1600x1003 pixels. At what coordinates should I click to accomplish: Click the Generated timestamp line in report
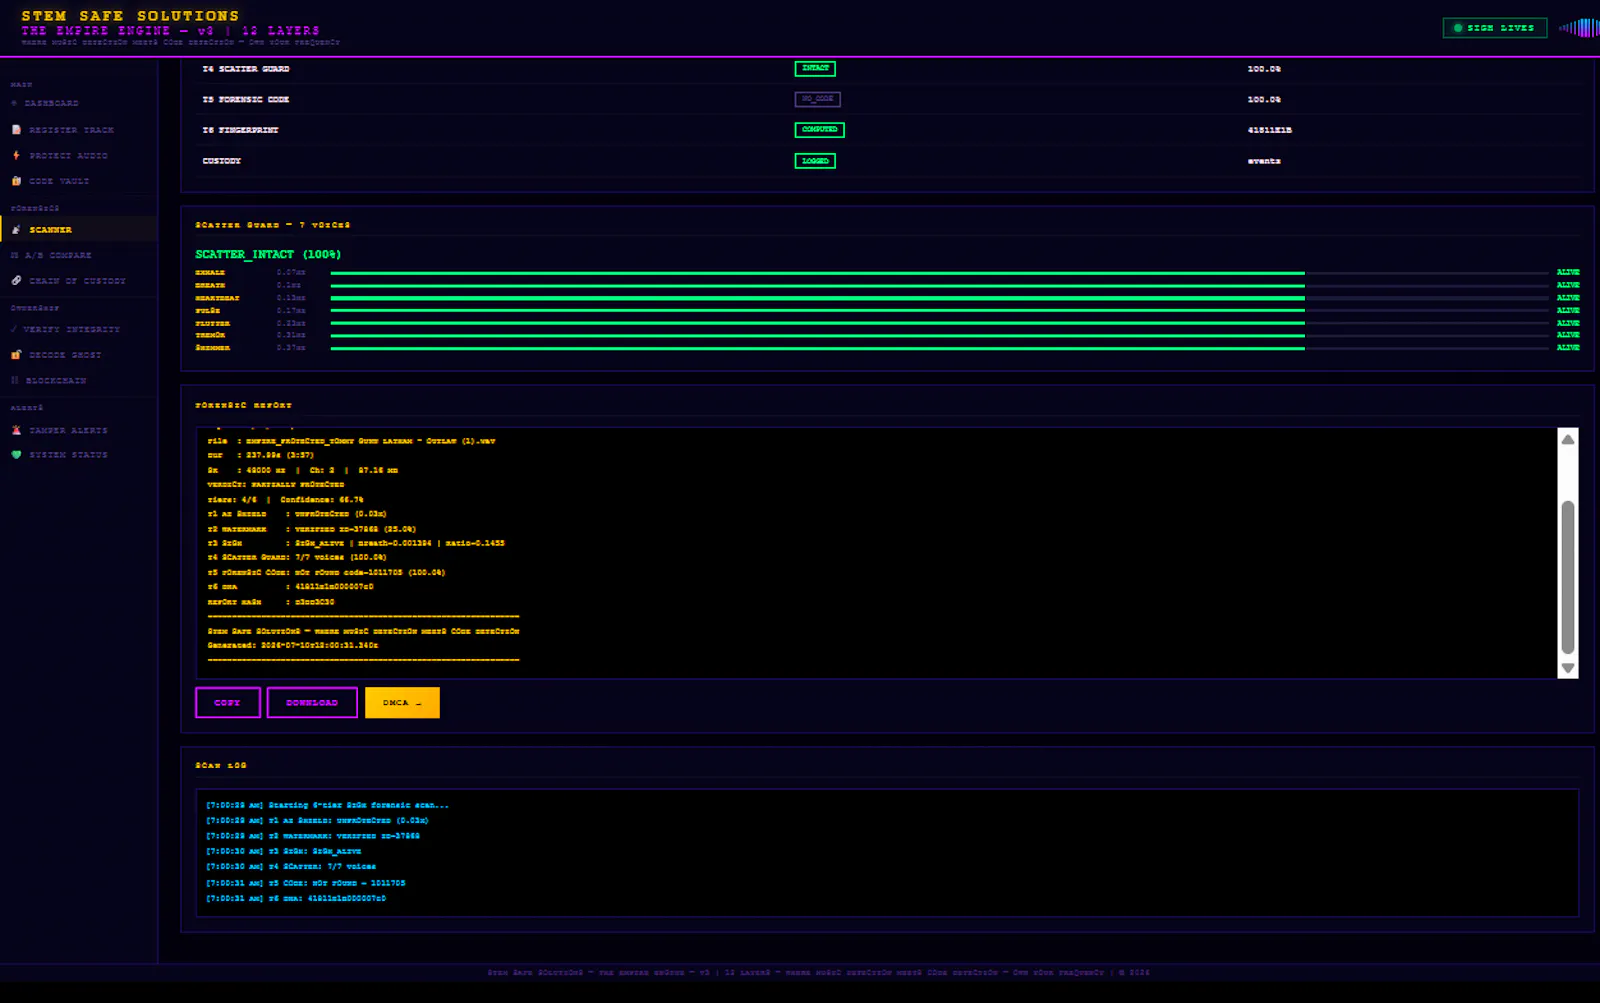(293, 645)
